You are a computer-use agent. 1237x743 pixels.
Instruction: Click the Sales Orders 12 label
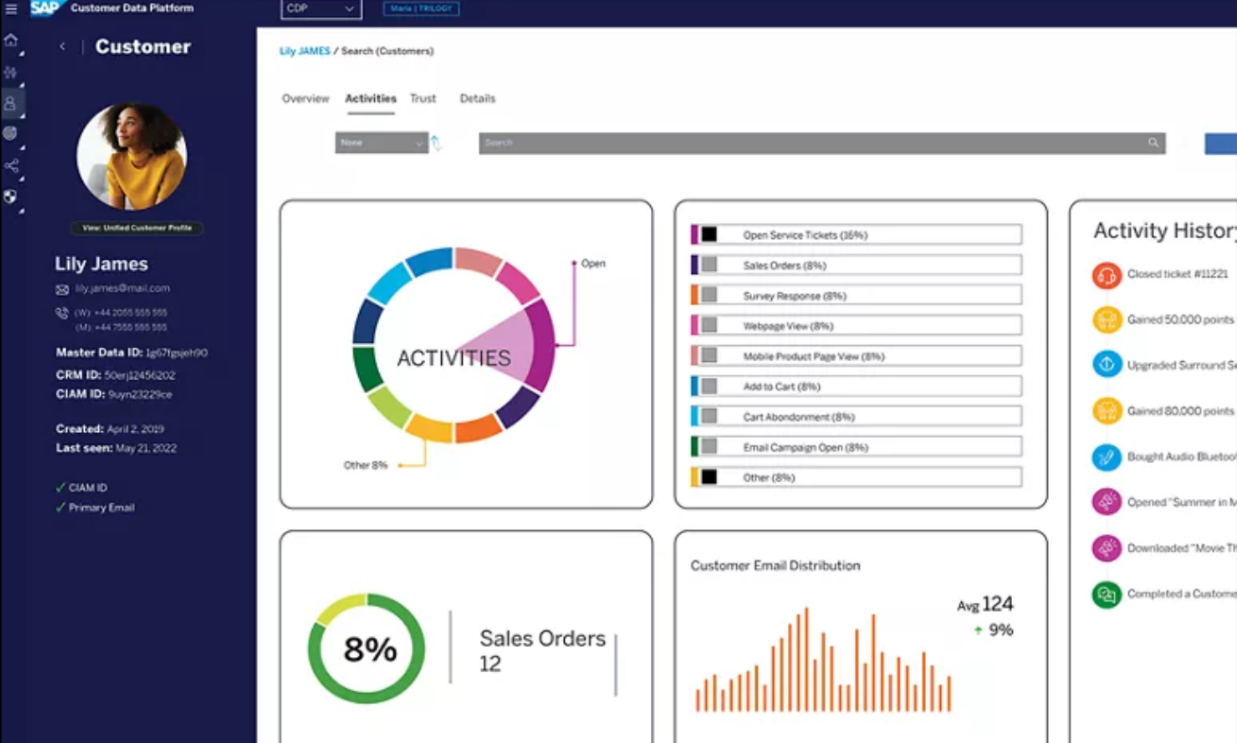(x=542, y=651)
